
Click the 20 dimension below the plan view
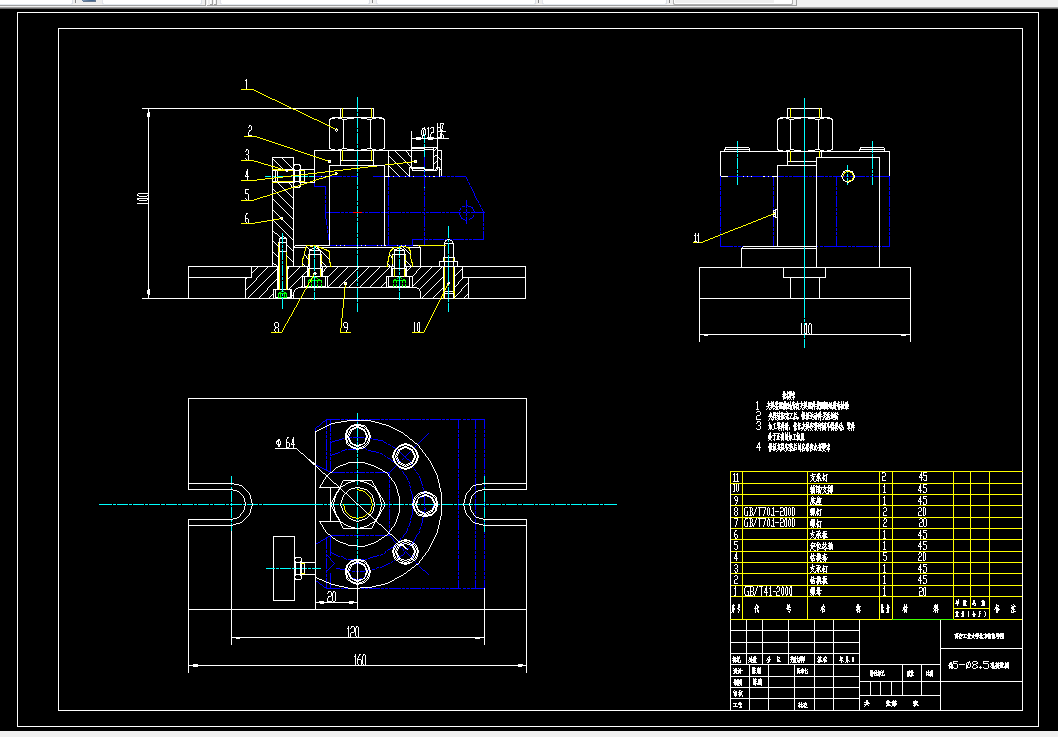[x=331, y=597]
